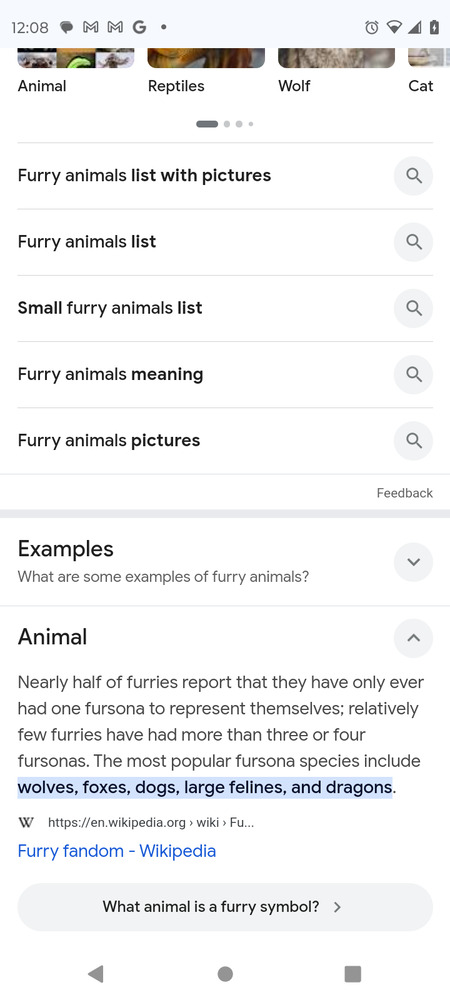Tap the Android home circle button
The image size is (450, 1000).
tap(225, 974)
